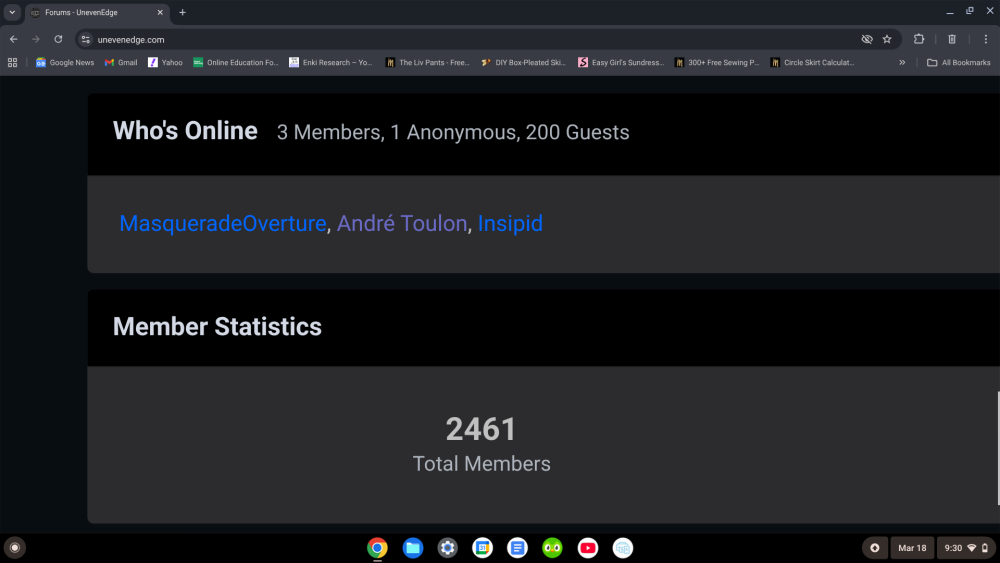Open the tab search dropdown arrow
The width and height of the screenshot is (1000, 563).
(x=12, y=12)
